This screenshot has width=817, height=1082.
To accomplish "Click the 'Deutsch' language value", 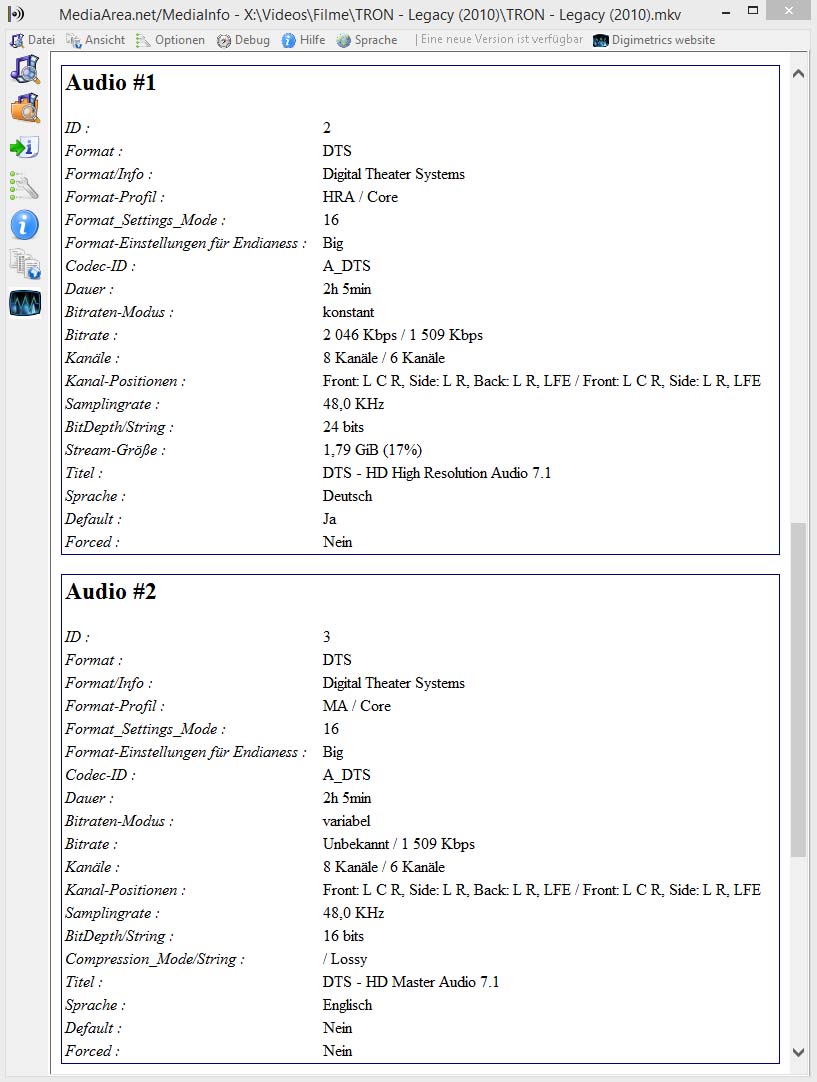I will [347, 496].
